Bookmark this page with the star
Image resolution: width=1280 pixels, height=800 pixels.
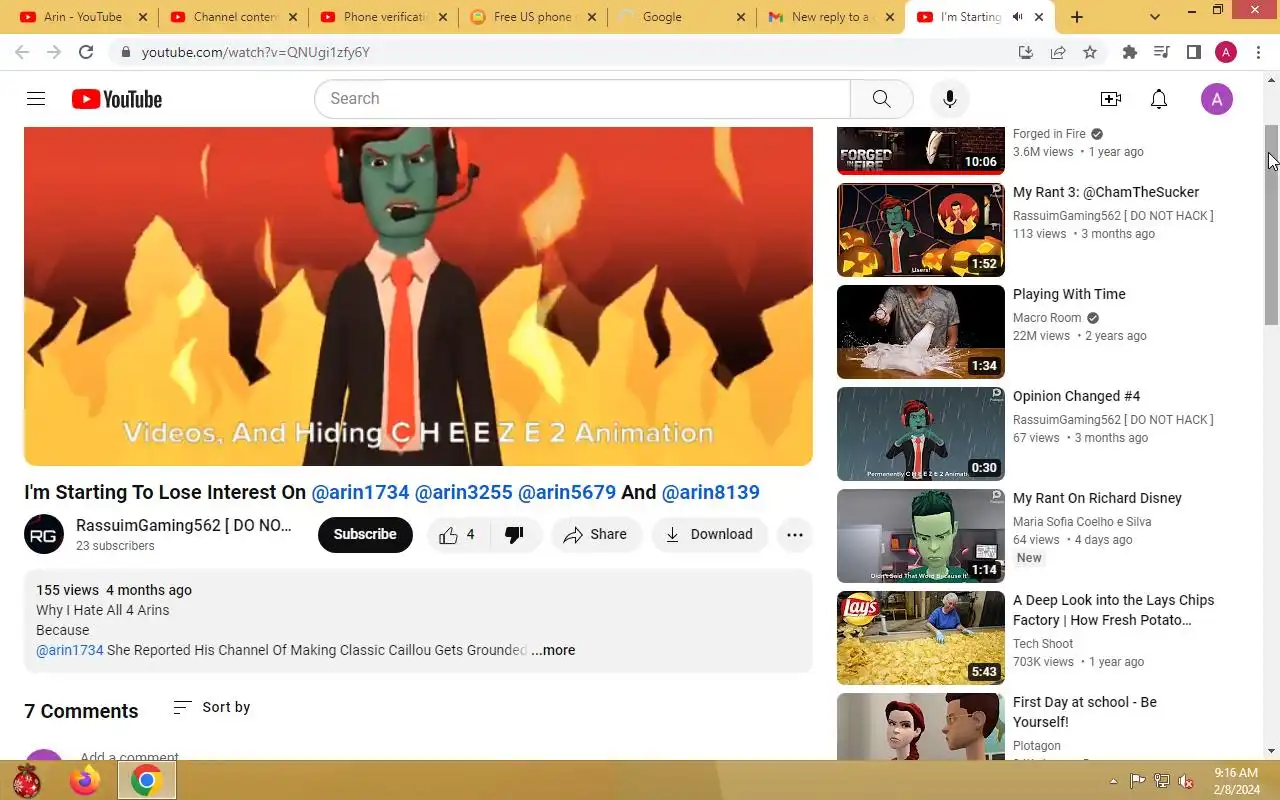click(x=1090, y=52)
